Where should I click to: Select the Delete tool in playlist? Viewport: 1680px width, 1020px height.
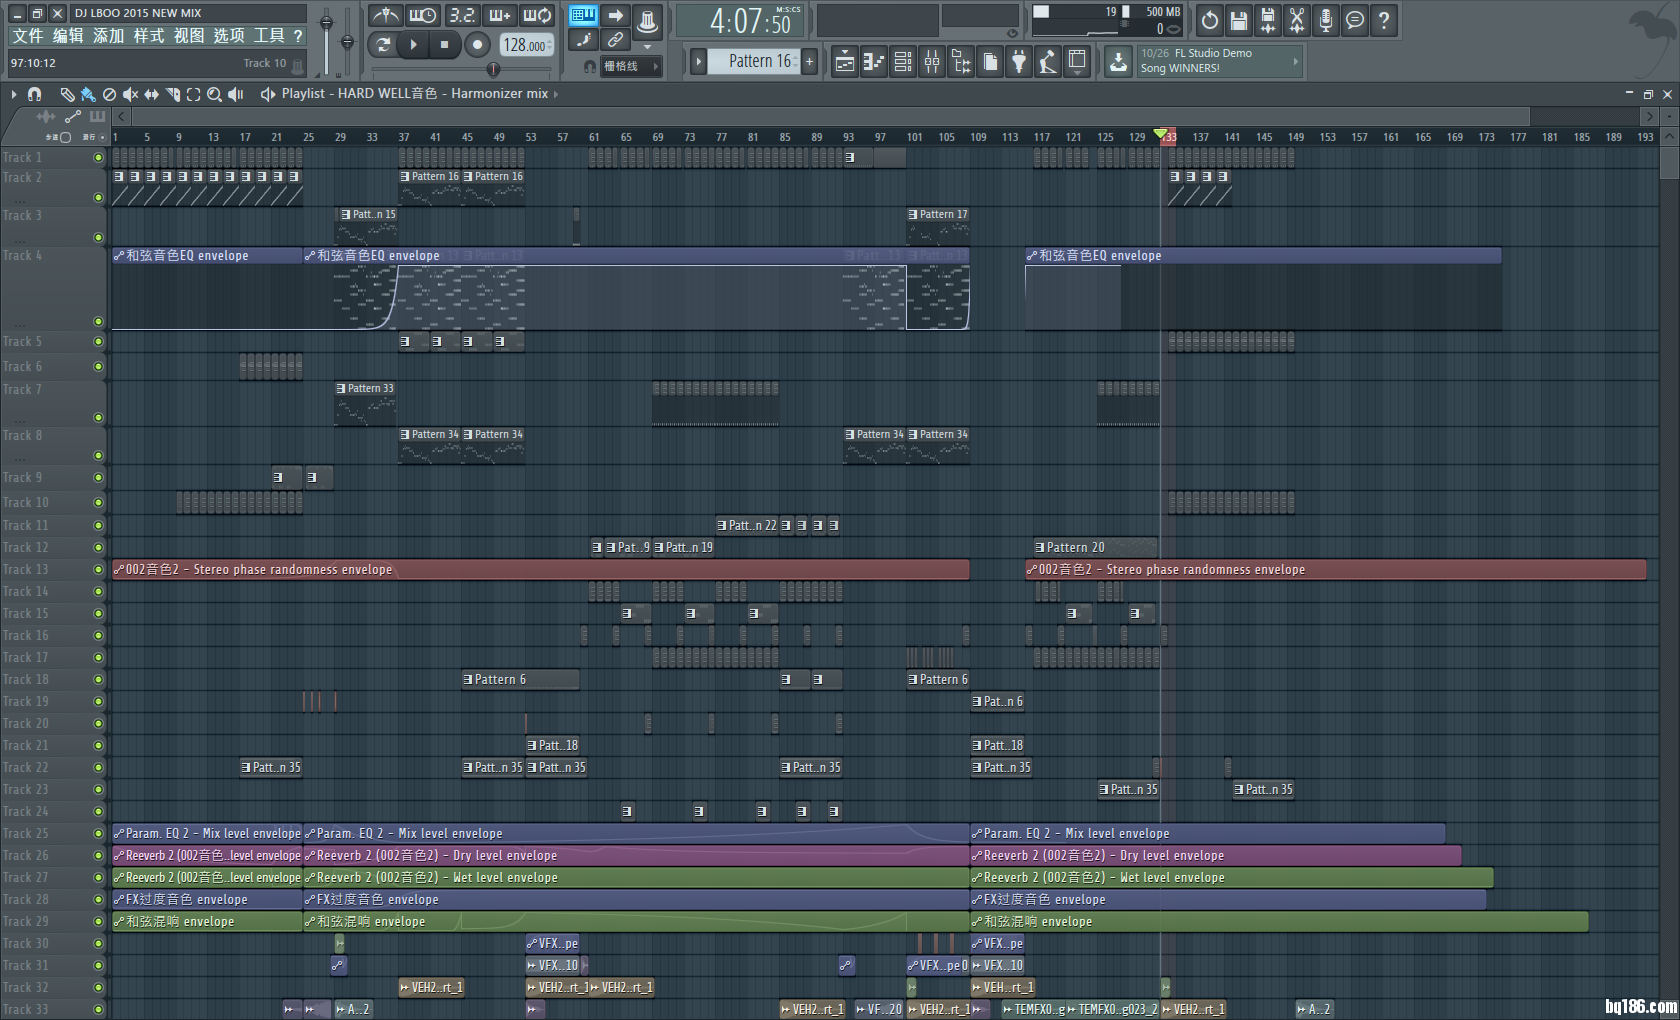tap(109, 94)
